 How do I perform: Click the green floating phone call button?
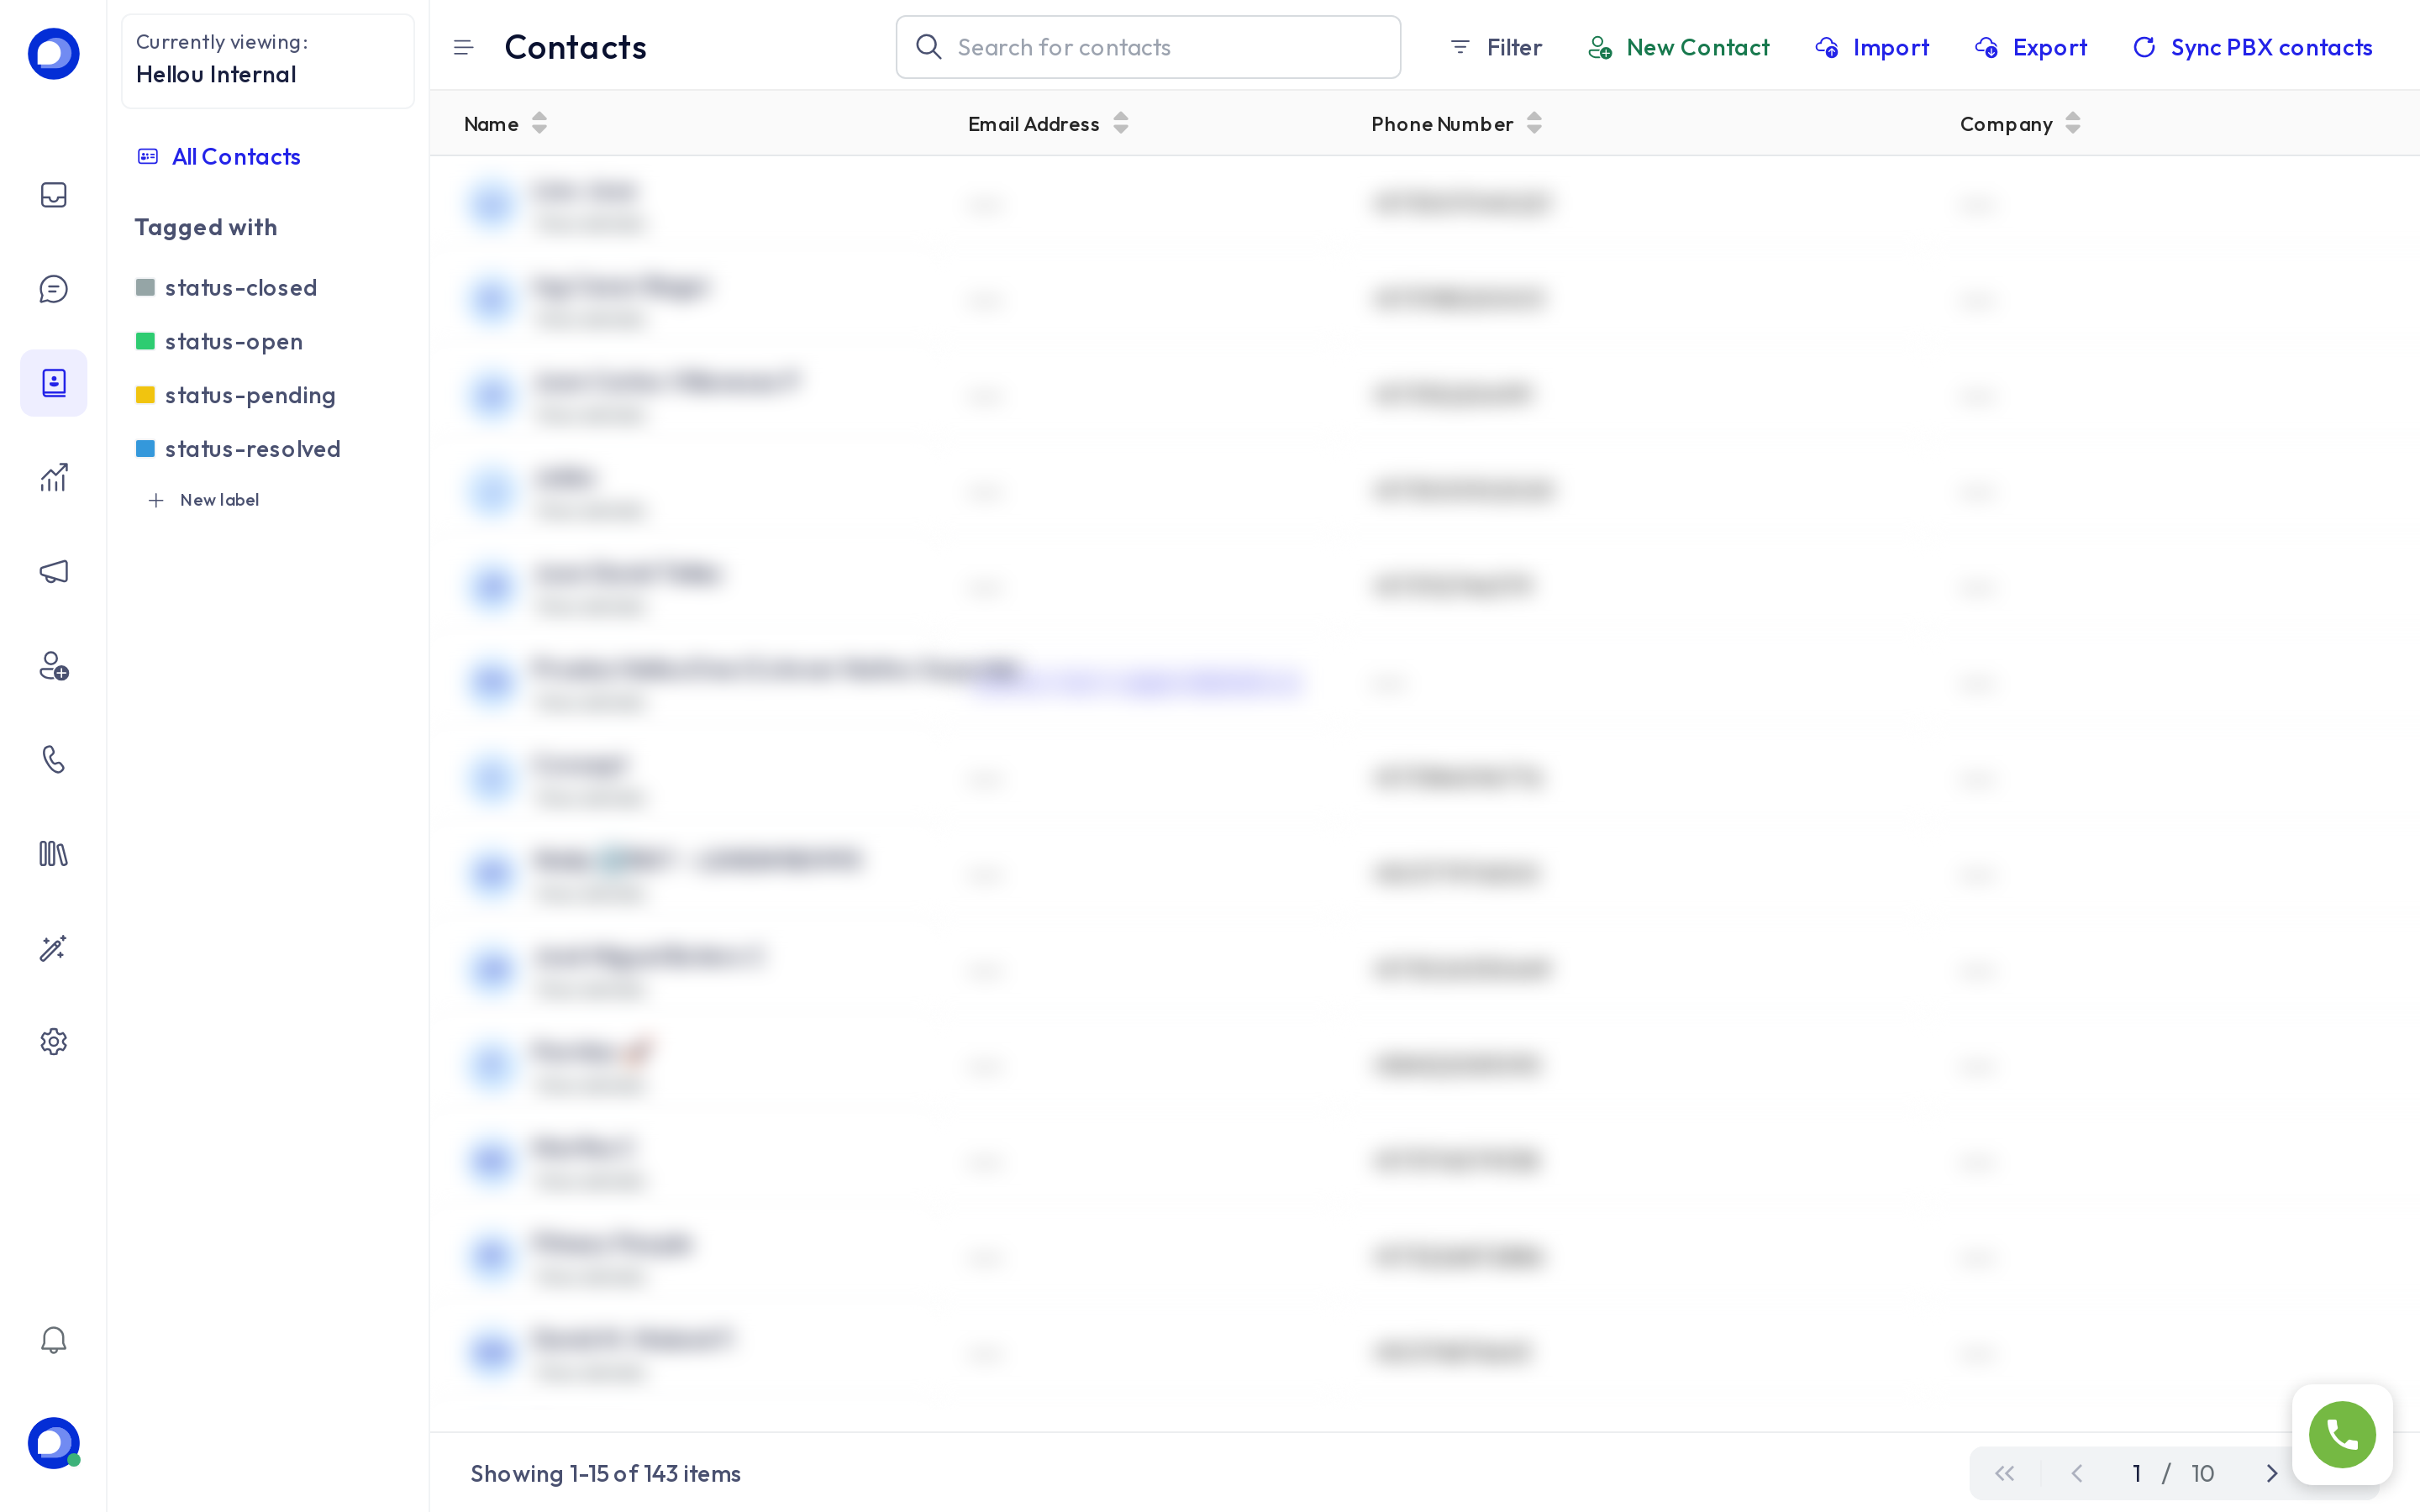click(x=2342, y=1435)
